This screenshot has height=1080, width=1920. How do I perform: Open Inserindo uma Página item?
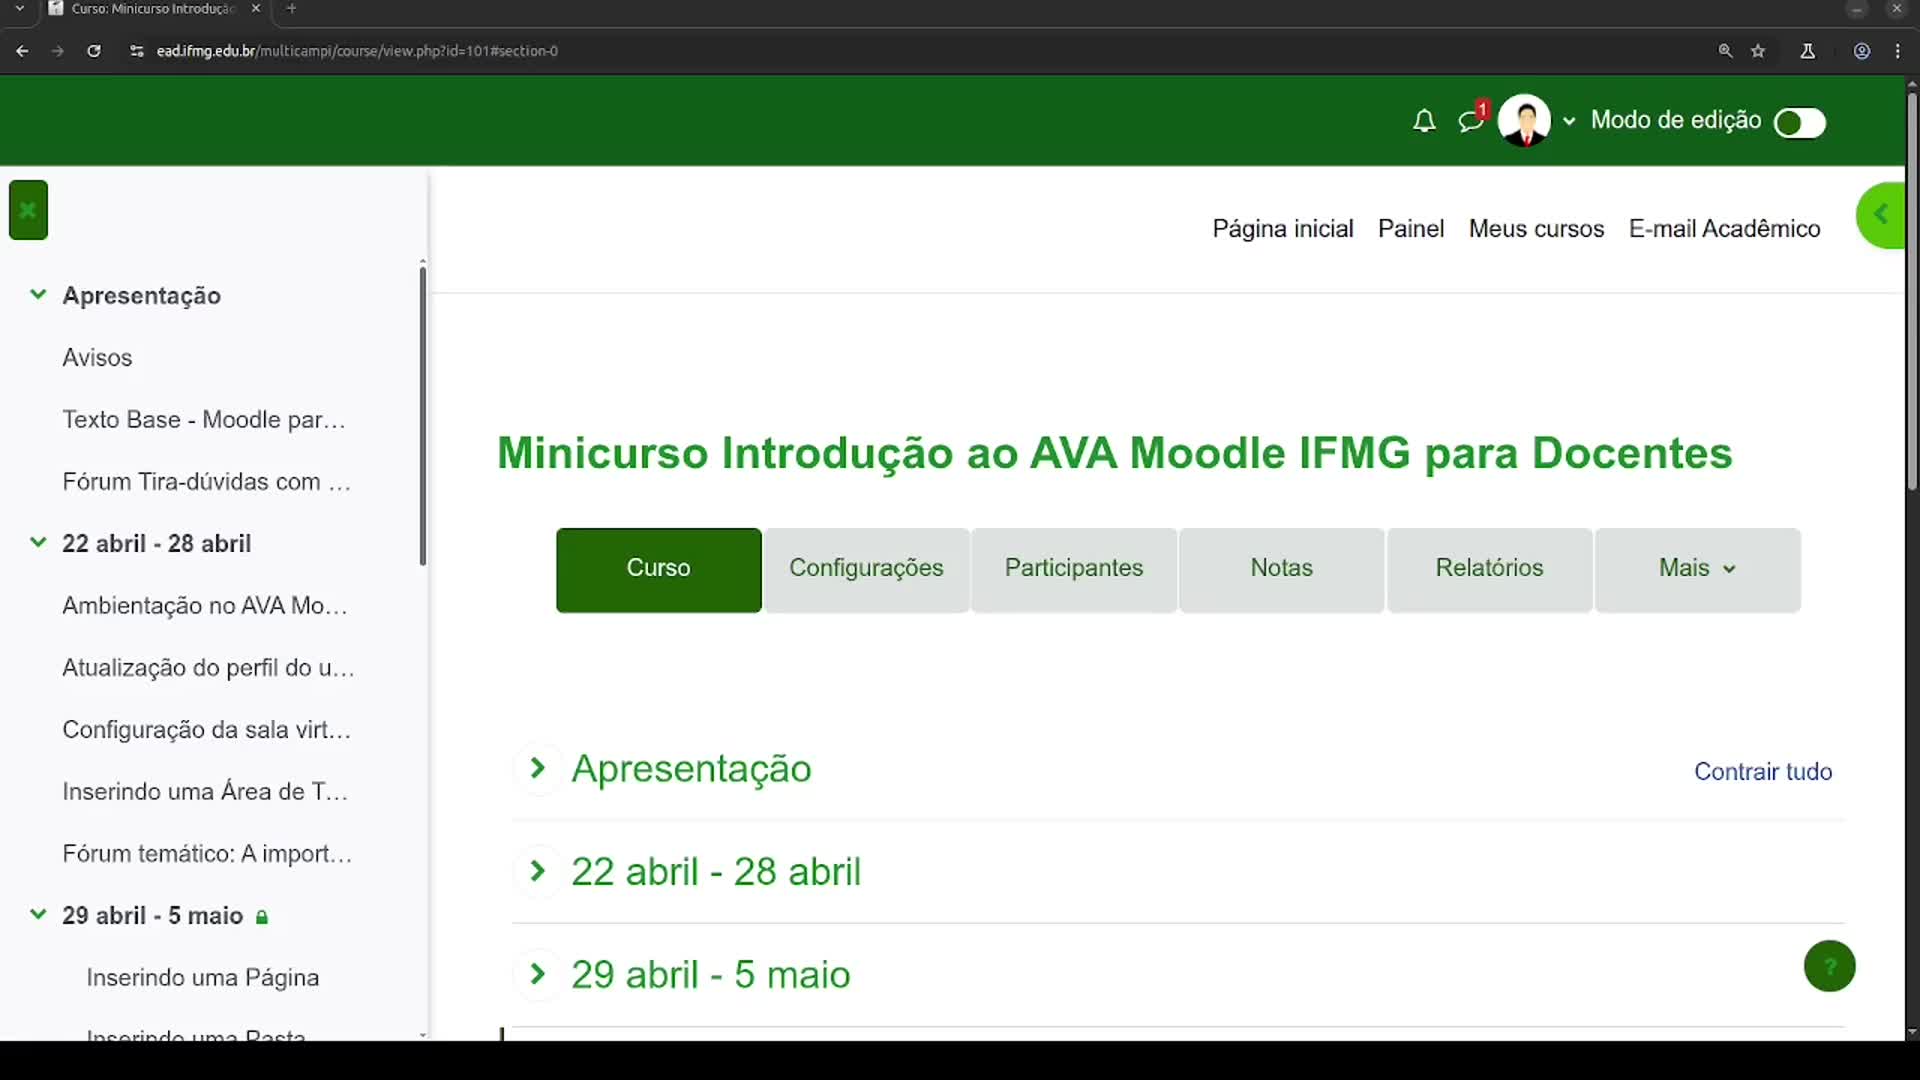pyautogui.click(x=203, y=978)
